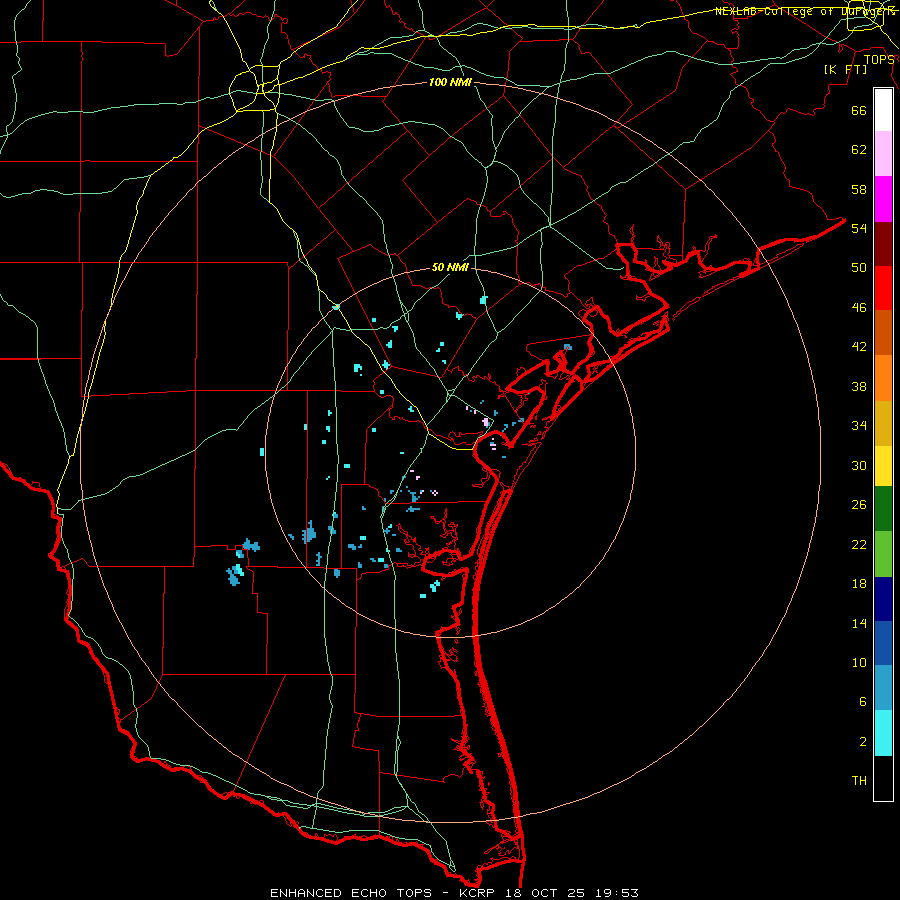Select the "KCRP" radar site identifier
The height and width of the screenshot is (900, 900).
(478, 893)
